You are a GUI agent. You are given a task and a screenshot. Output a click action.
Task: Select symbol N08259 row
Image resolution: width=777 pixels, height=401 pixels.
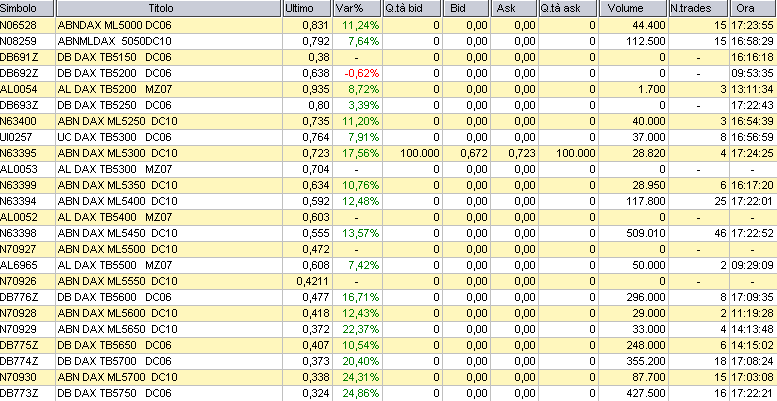coord(18,41)
